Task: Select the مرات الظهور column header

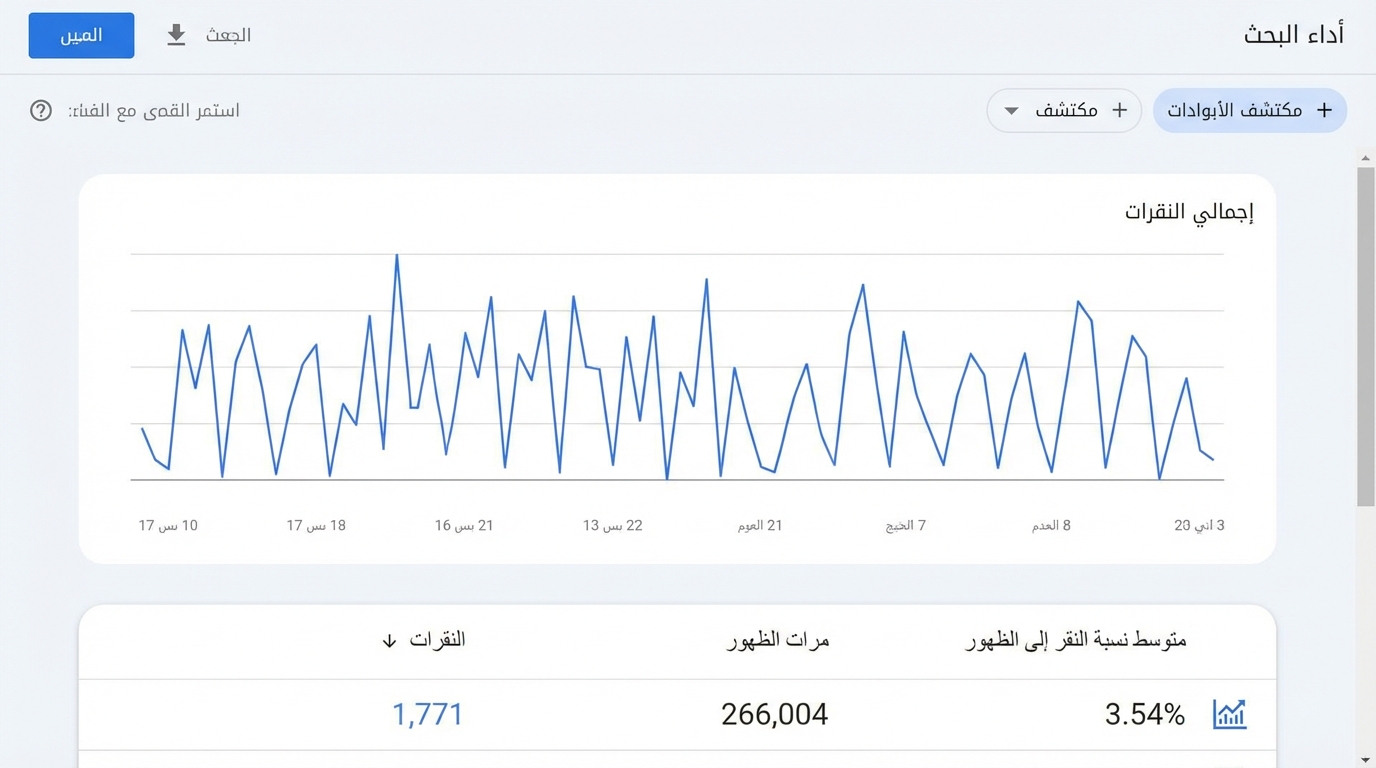Action: [777, 640]
